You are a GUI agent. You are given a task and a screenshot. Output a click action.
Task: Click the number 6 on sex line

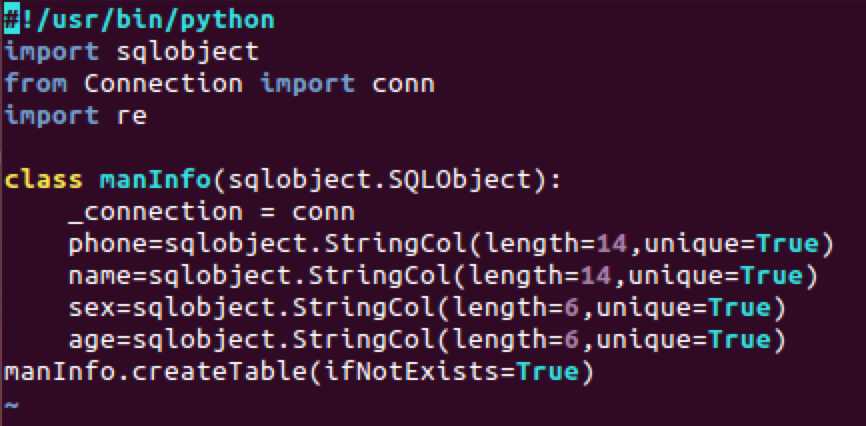click(572, 308)
